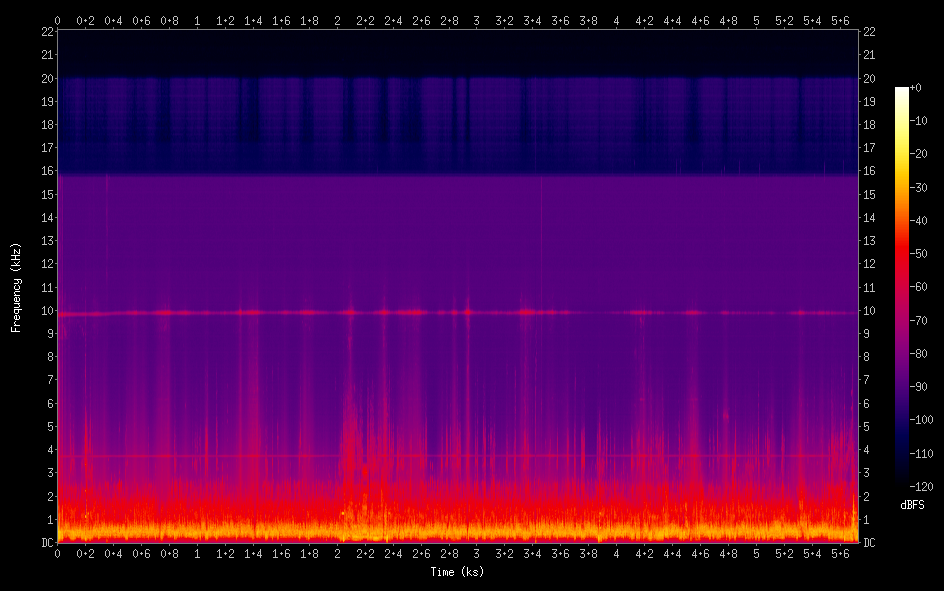Select the 5 kHz label on left frequency axis
This screenshot has height=591, width=944.
48,427
